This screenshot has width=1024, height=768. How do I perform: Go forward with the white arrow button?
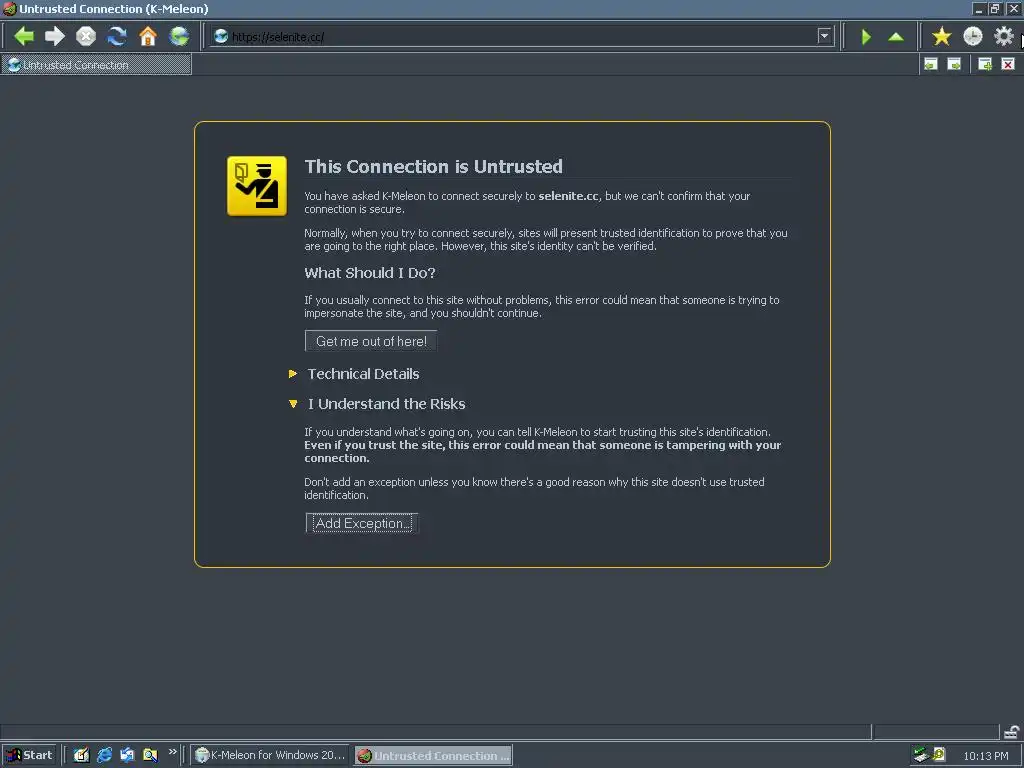55,36
